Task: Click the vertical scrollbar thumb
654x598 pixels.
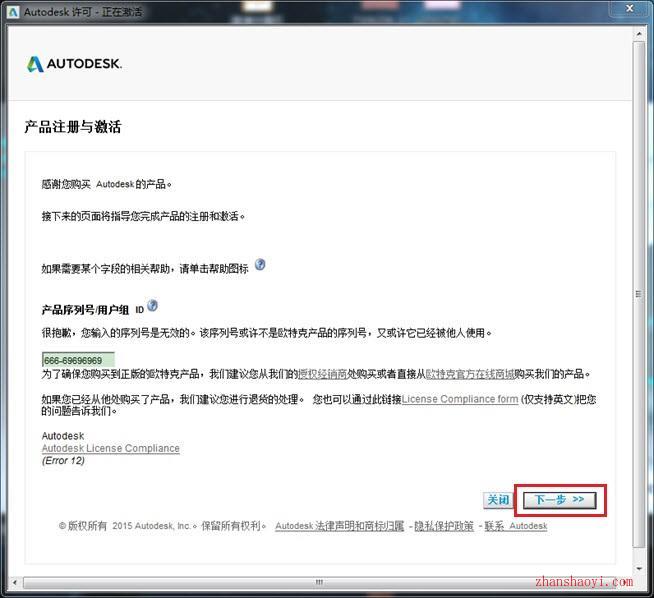Action: click(x=639, y=294)
